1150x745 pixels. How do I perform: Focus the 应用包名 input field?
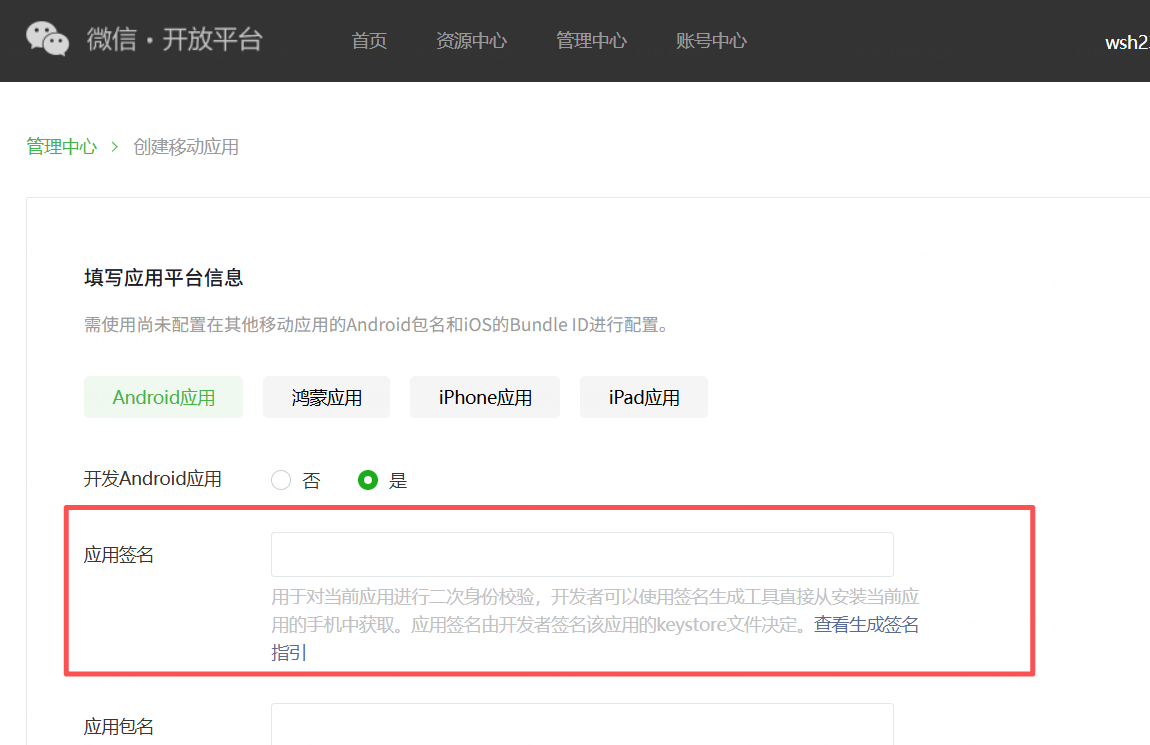(x=582, y=724)
